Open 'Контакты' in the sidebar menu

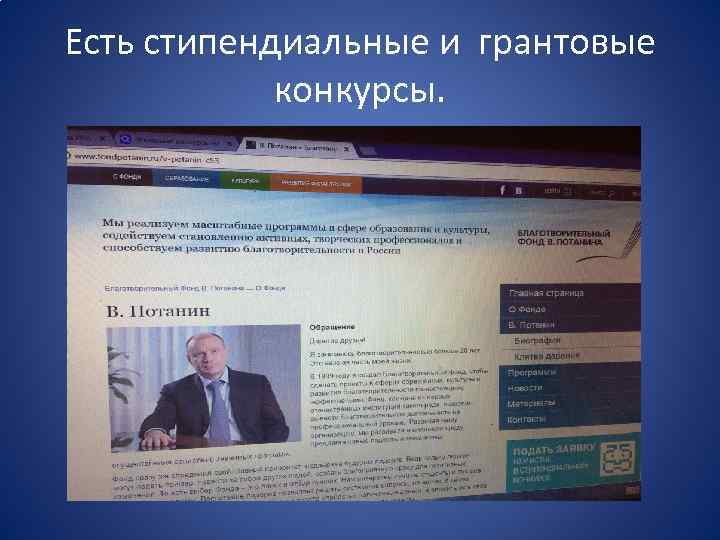point(569,419)
